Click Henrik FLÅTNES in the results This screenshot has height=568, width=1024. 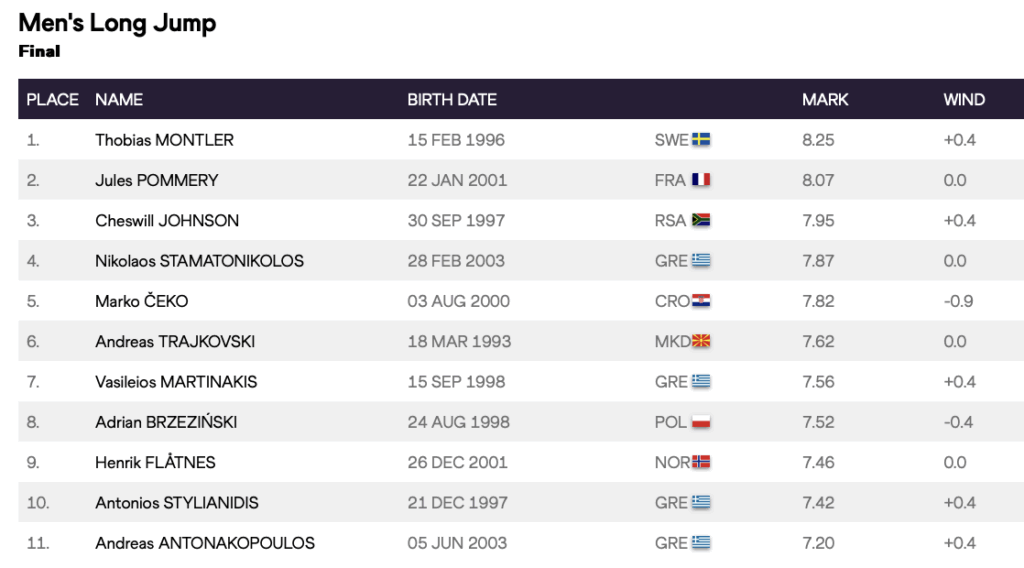click(x=155, y=462)
